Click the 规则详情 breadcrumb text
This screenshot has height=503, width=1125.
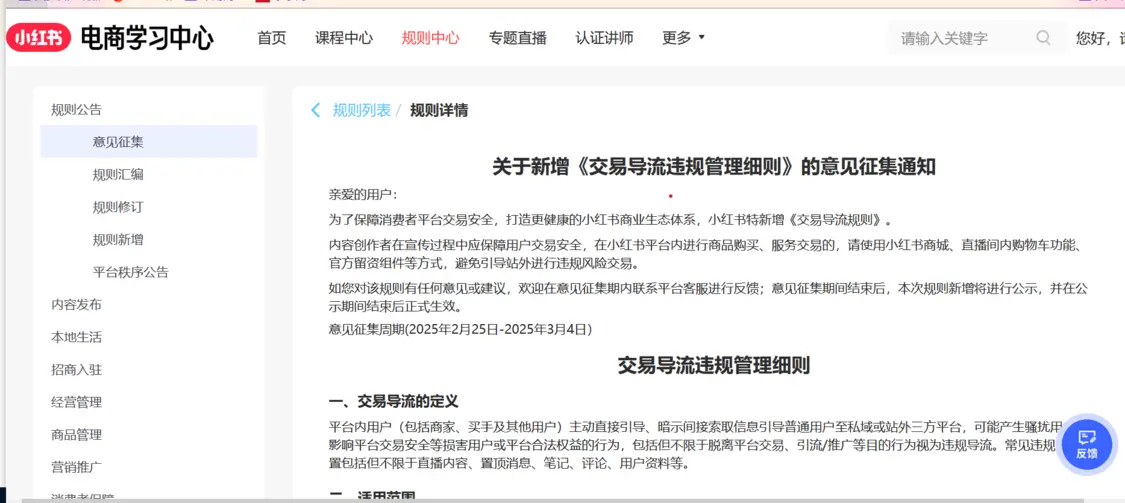pos(439,111)
